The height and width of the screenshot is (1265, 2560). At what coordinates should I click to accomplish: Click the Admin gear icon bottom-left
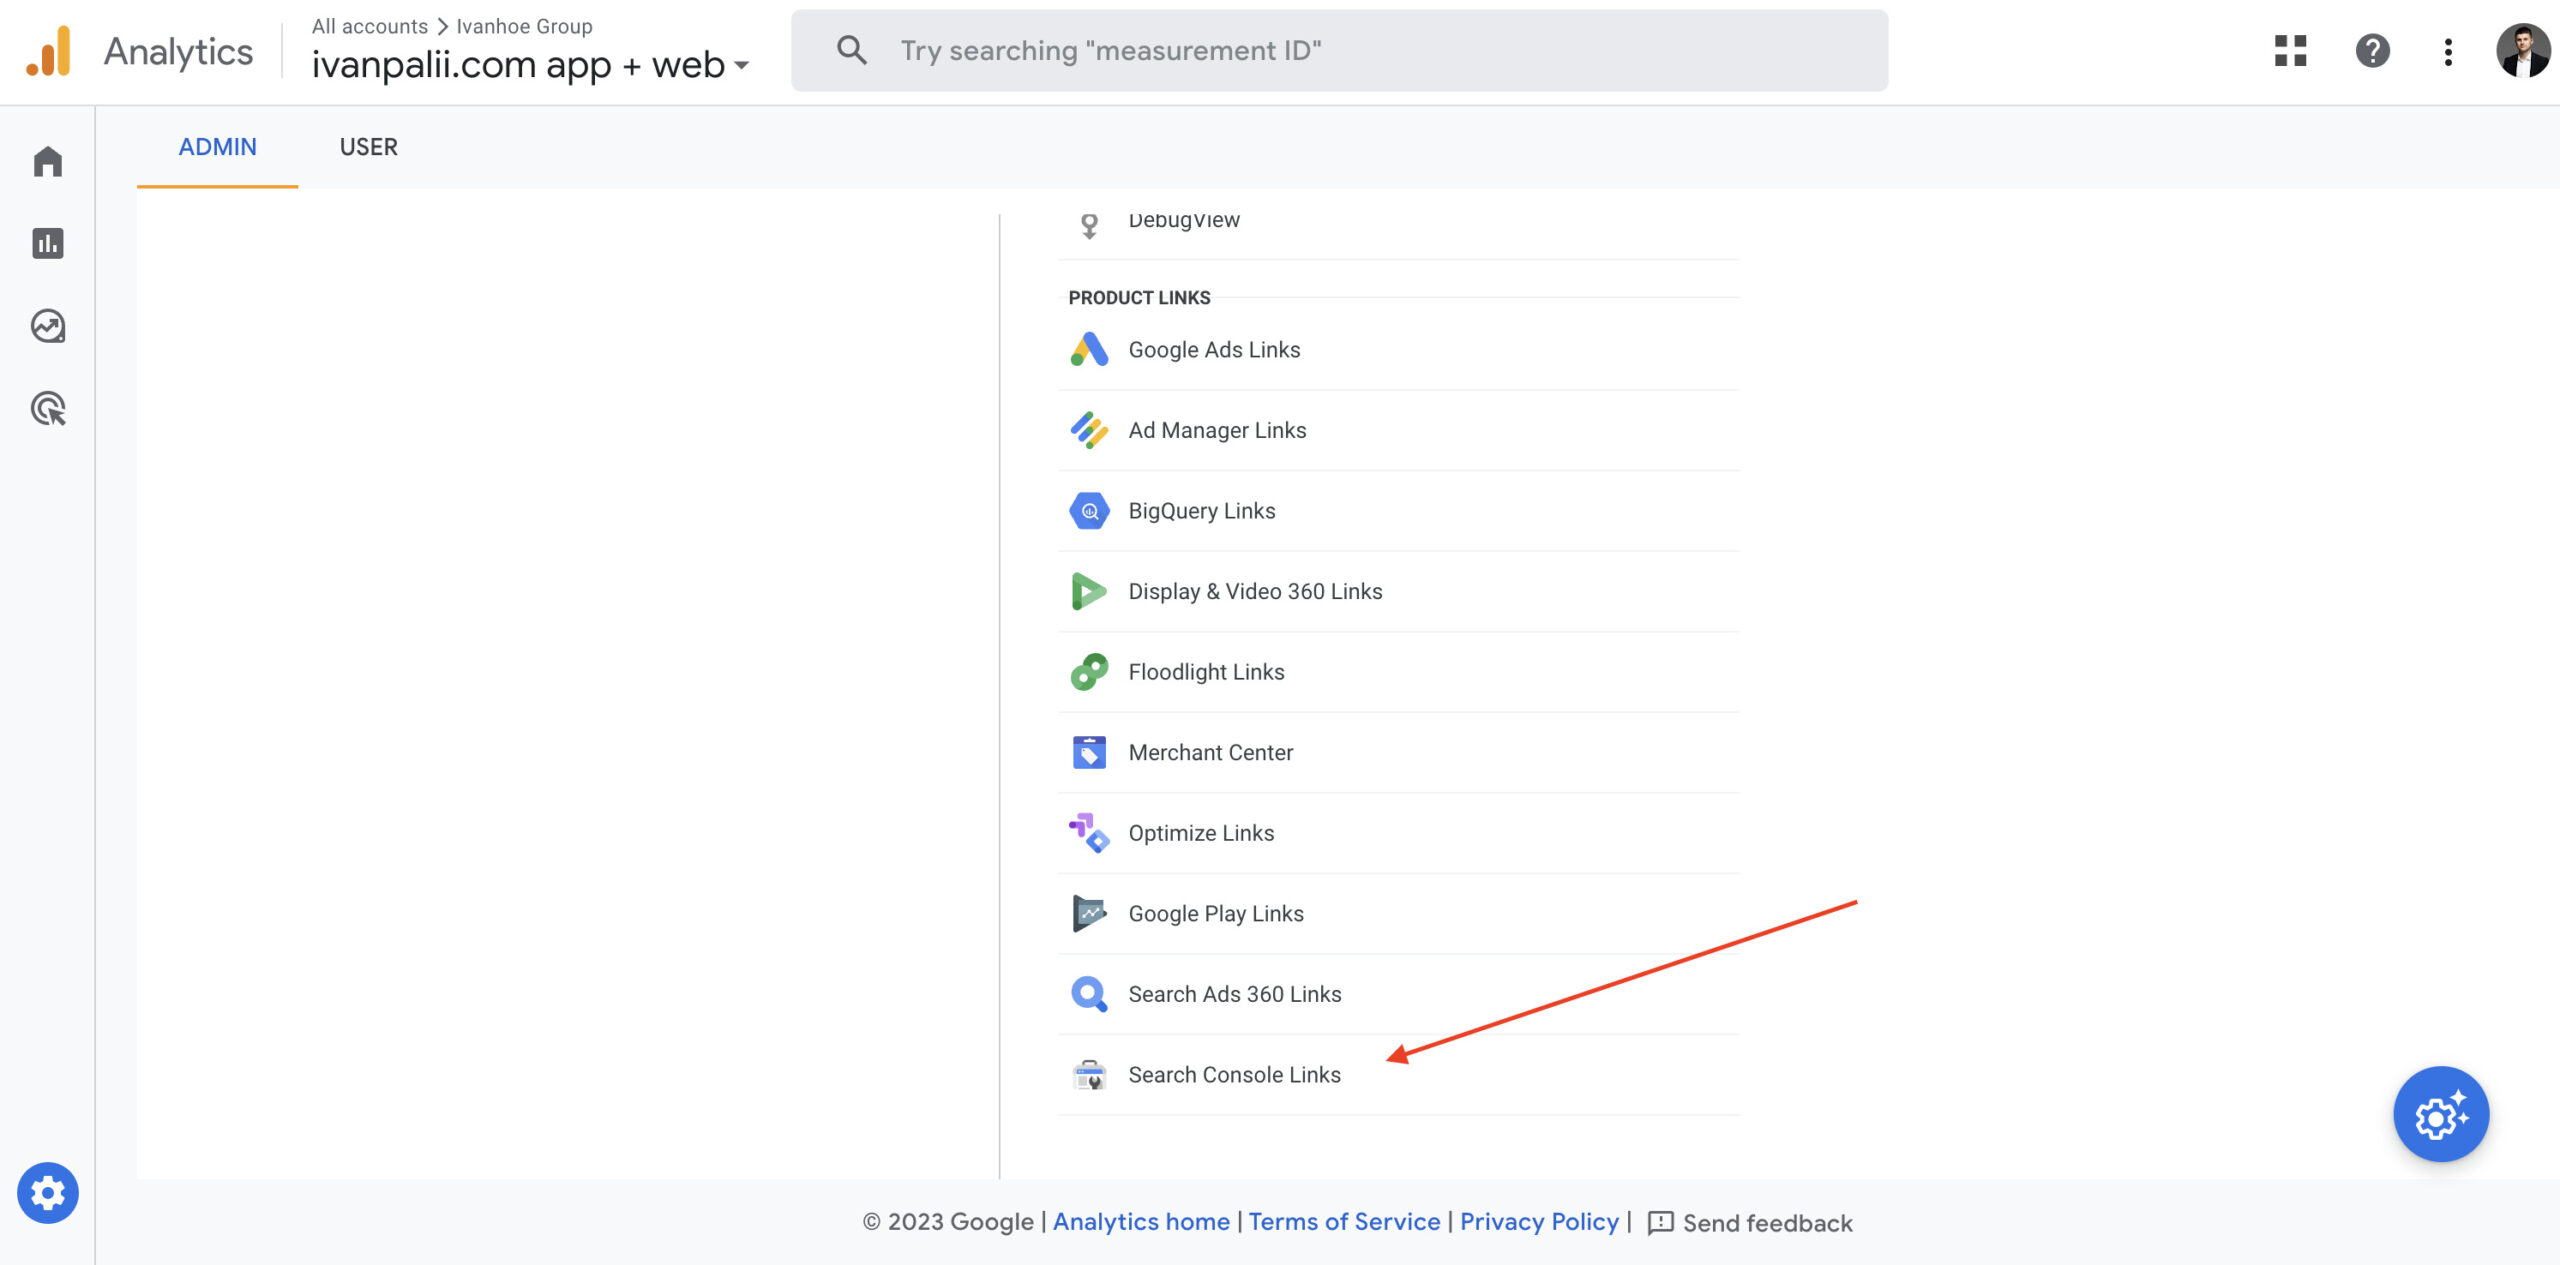point(47,1192)
